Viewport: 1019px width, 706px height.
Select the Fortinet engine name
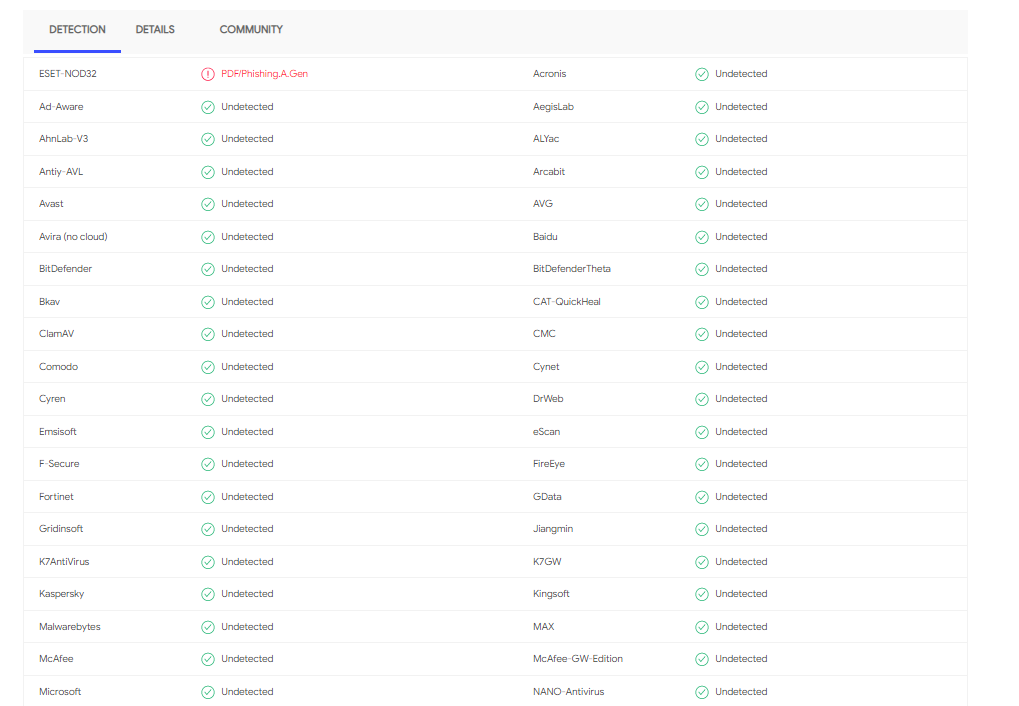tap(56, 497)
